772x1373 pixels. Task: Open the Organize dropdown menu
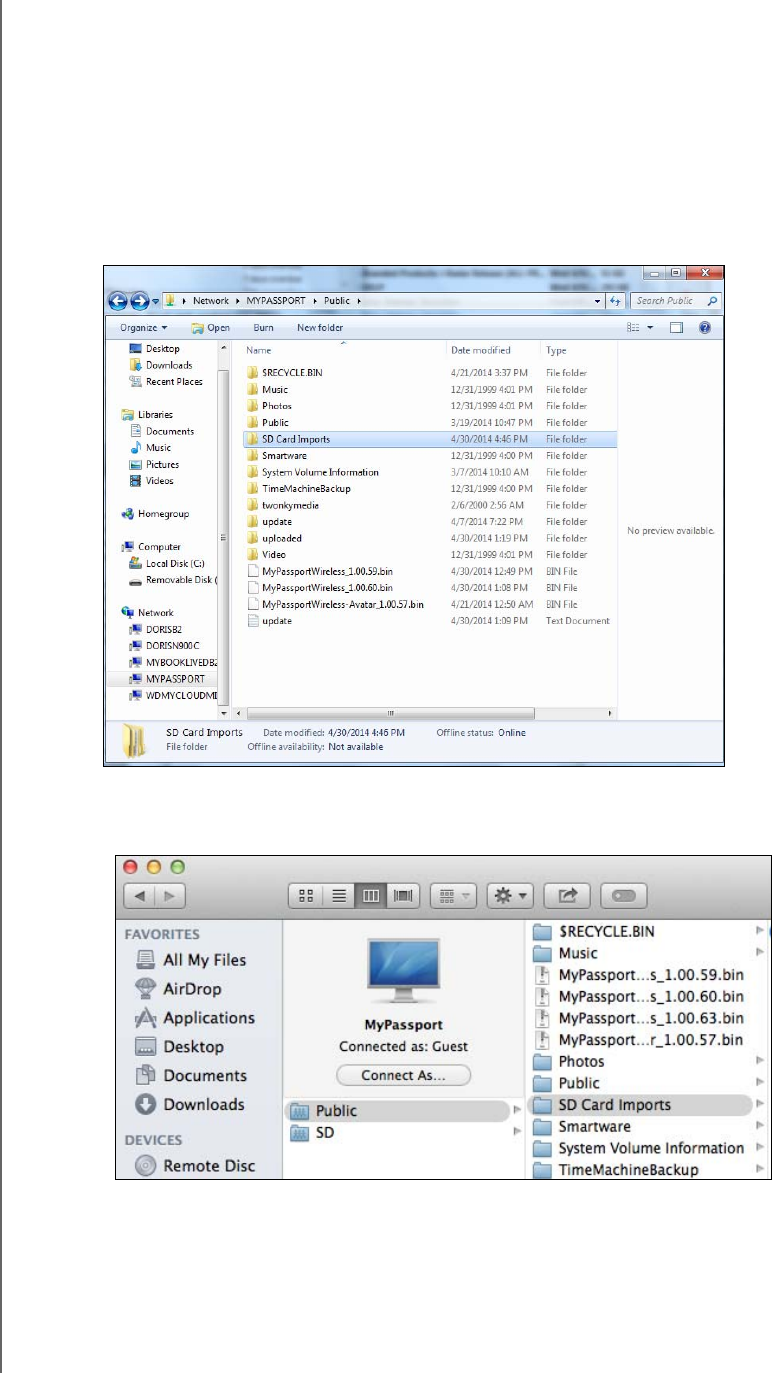click(144, 327)
